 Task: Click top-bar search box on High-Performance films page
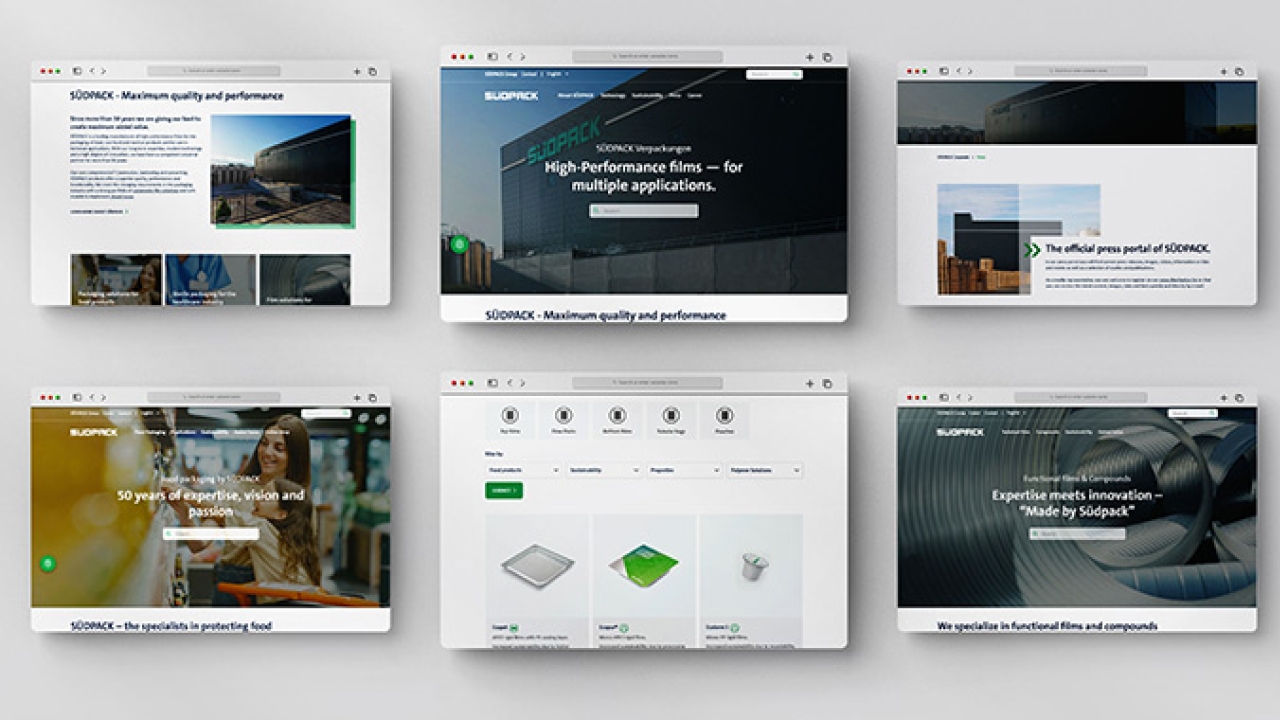click(775, 74)
